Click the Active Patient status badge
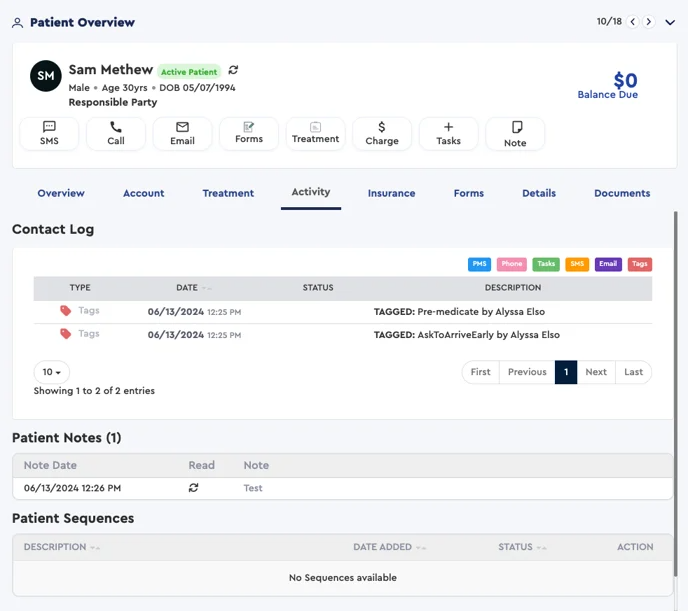The image size is (688, 611). (x=189, y=71)
